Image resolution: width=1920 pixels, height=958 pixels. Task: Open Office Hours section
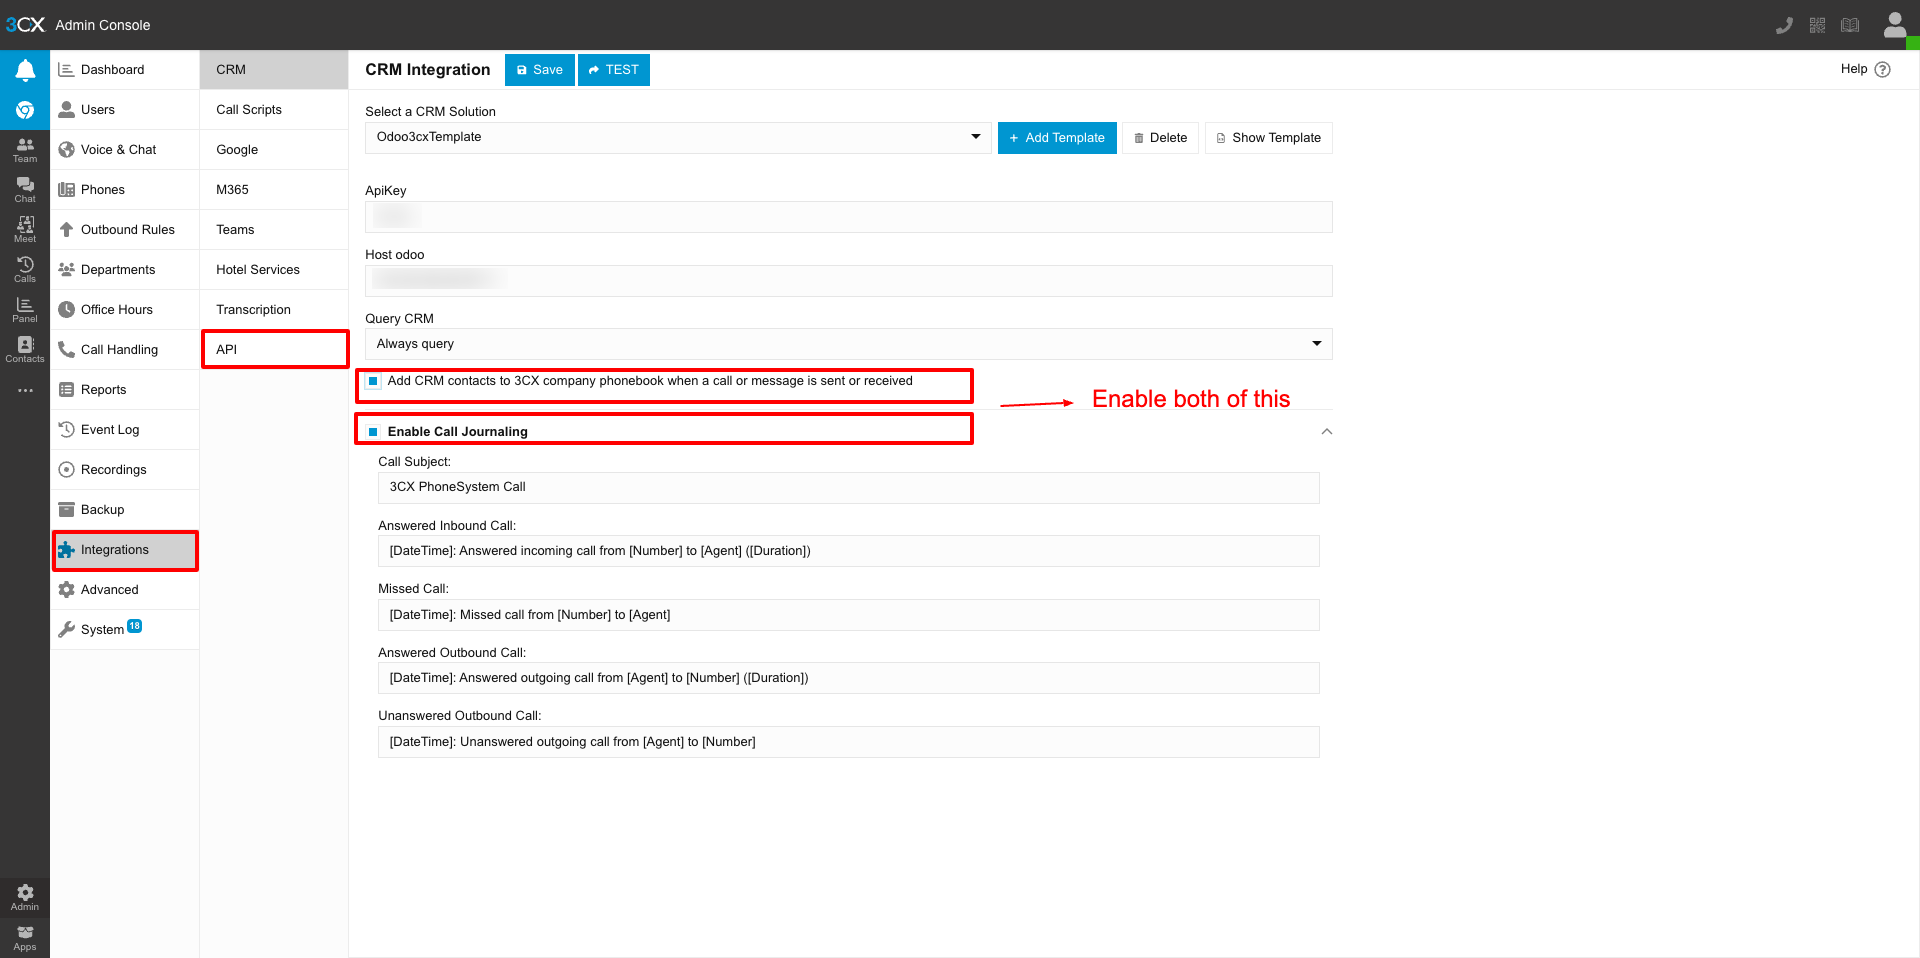click(125, 310)
